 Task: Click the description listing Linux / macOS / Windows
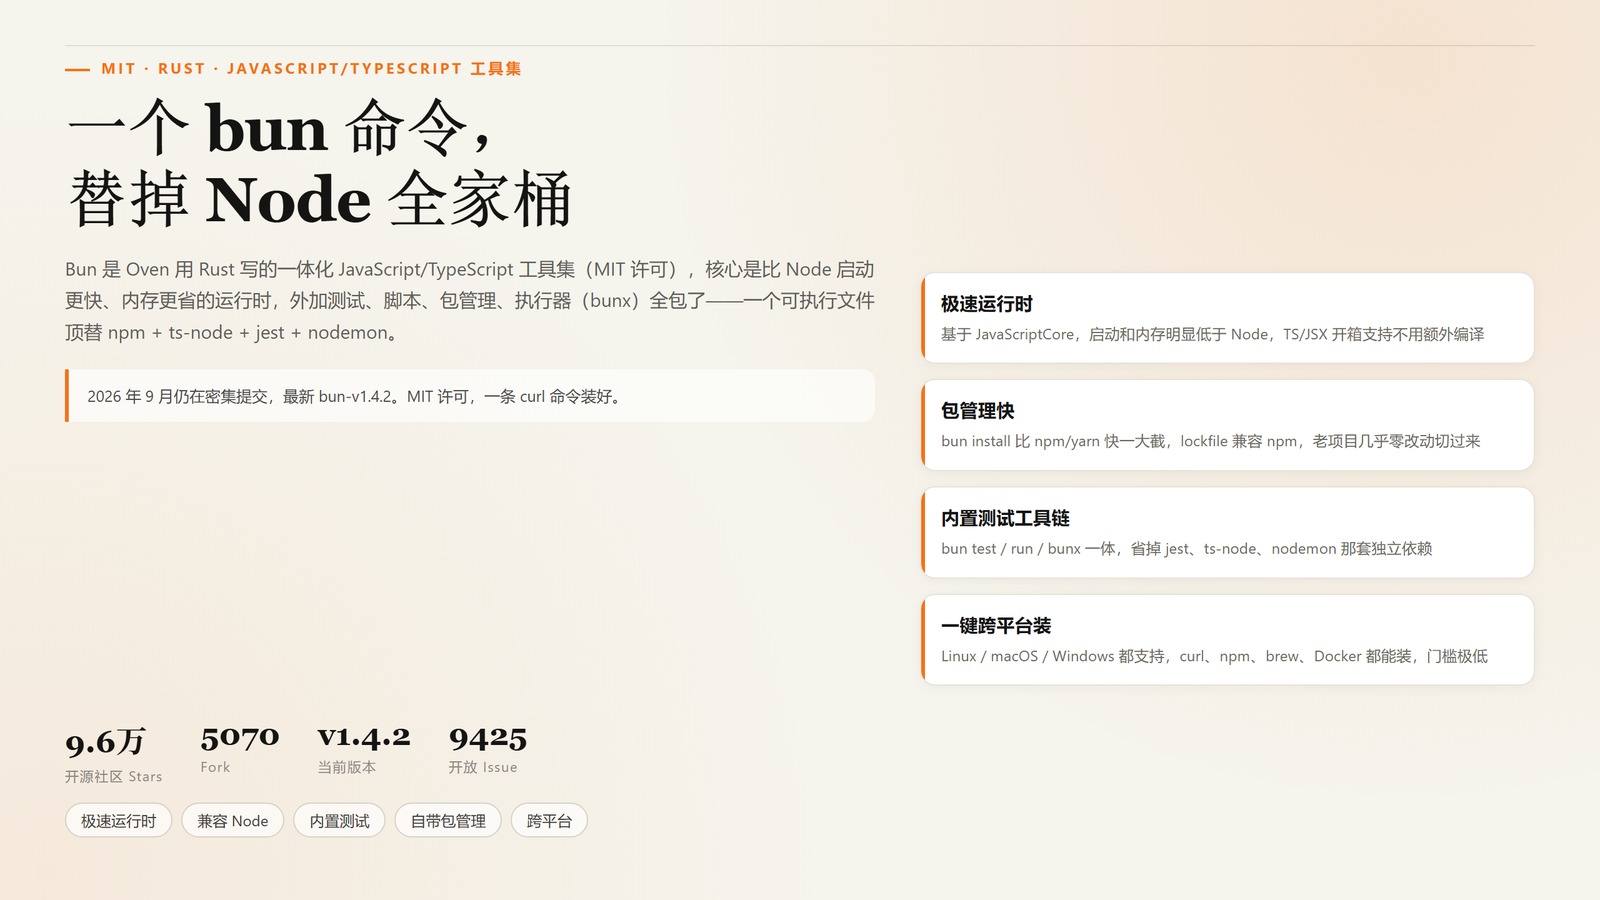pyautogui.click(x=1214, y=656)
